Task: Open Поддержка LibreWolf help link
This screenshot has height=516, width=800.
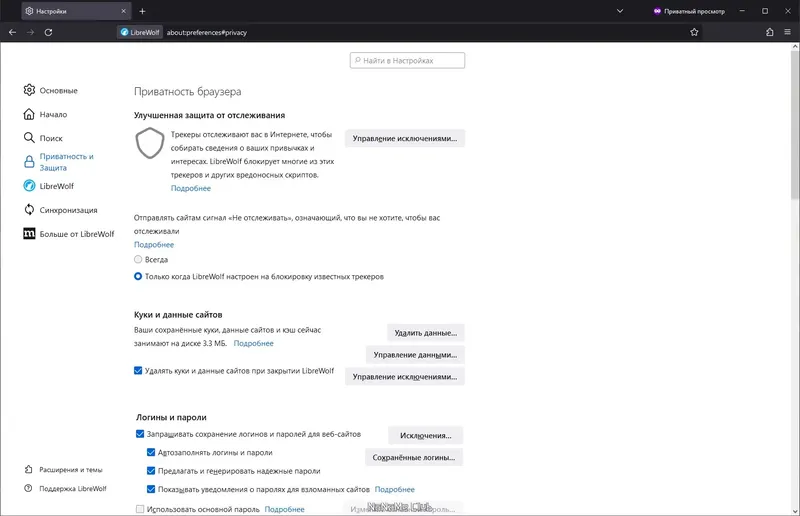Action: [72, 488]
